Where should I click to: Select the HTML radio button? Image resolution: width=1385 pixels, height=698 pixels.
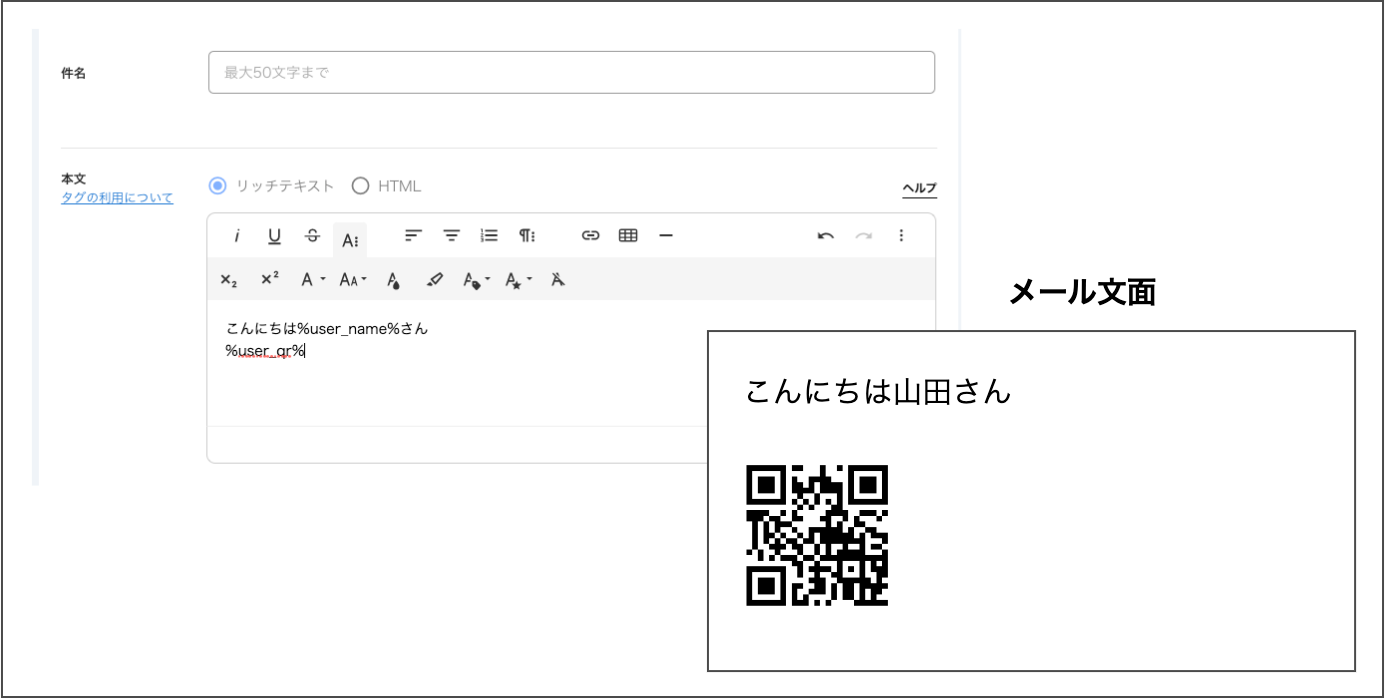[x=360, y=186]
